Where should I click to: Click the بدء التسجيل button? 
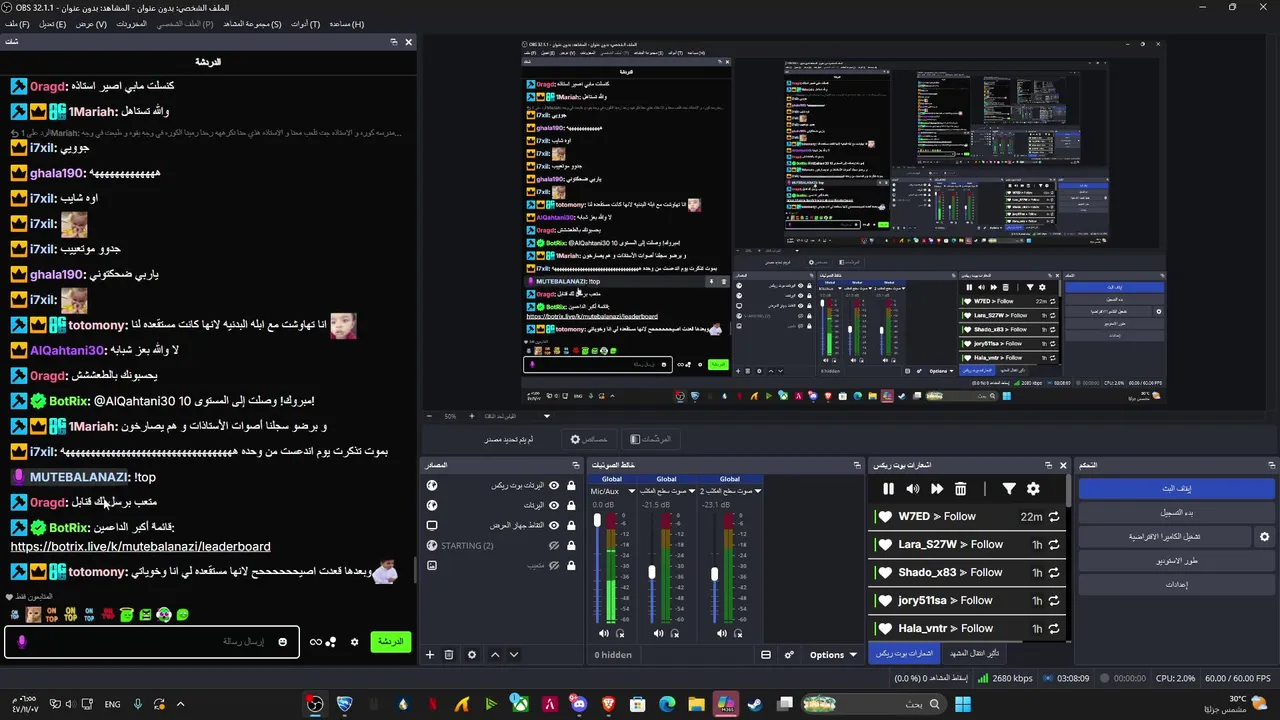[1176, 513]
